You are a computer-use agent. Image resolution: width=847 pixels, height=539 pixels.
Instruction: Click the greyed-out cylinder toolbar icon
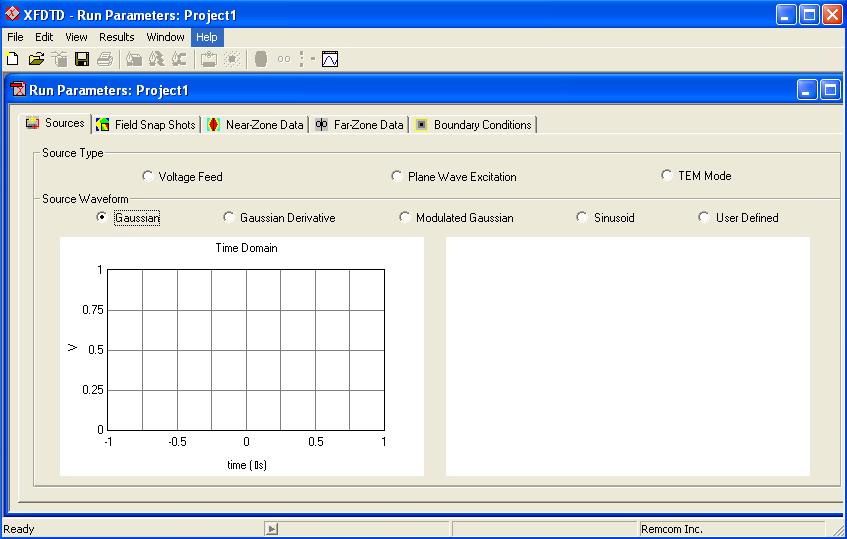[x=261, y=58]
